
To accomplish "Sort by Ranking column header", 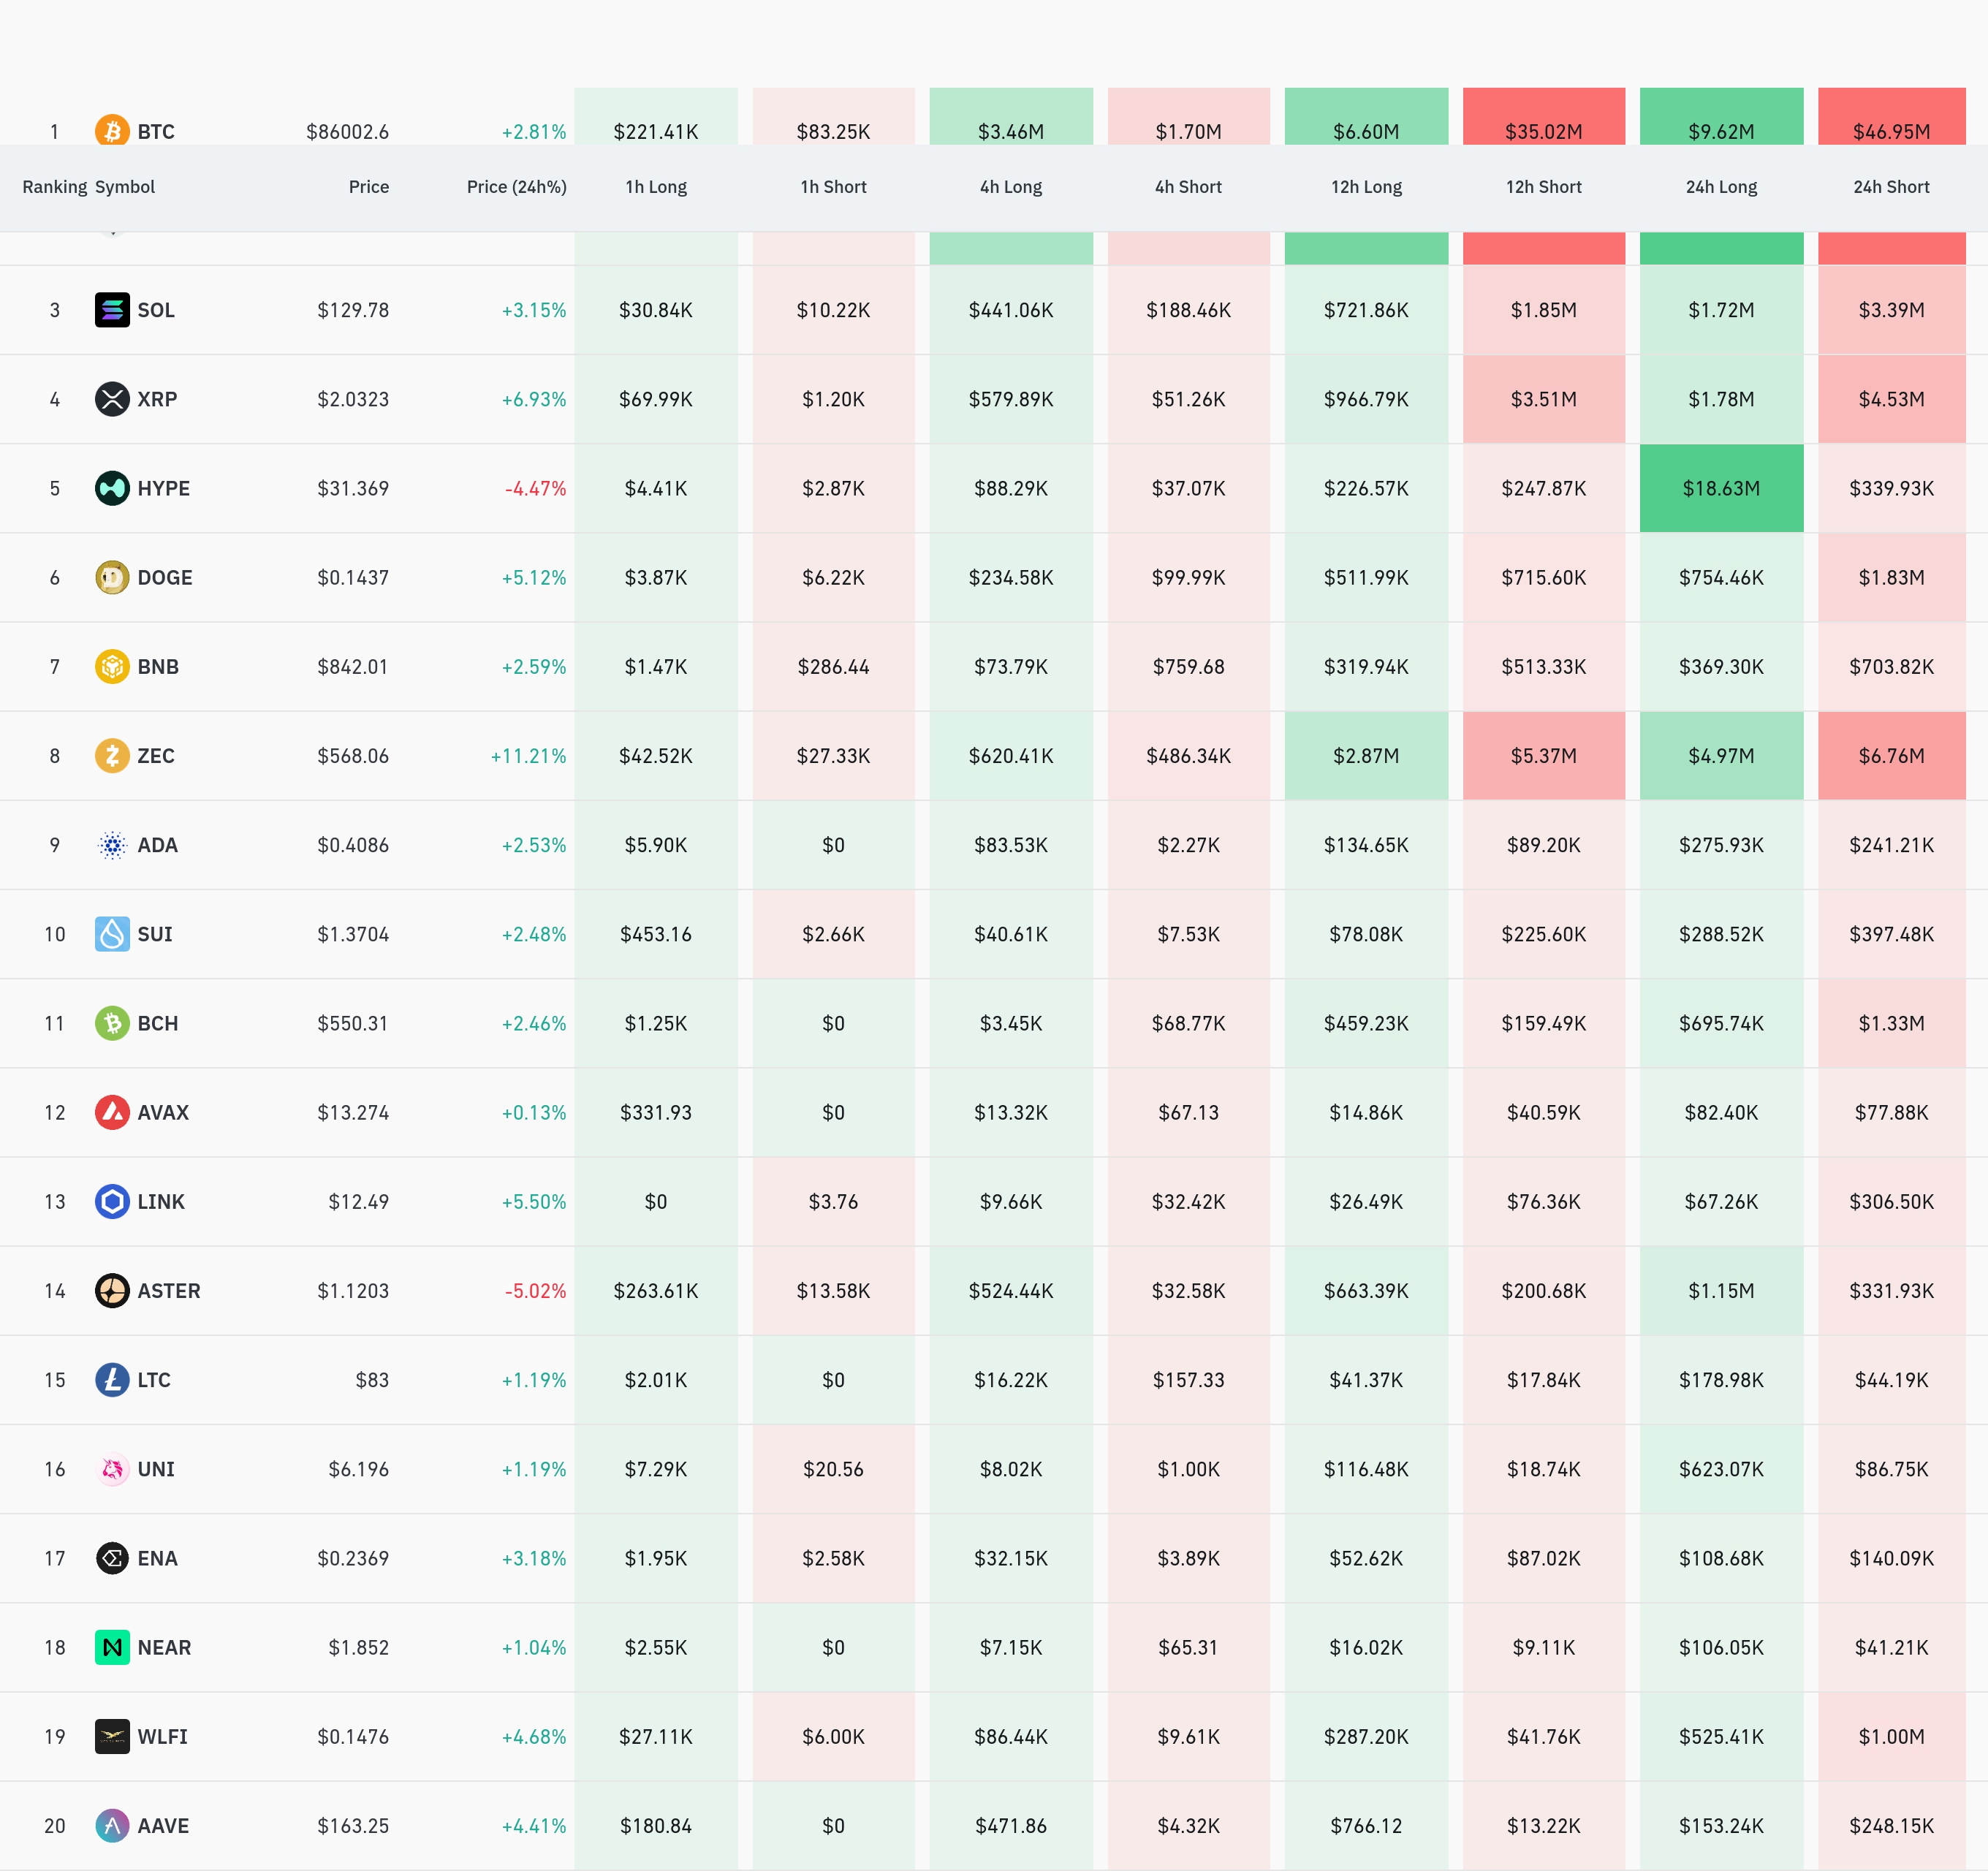I will coord(54,187).
